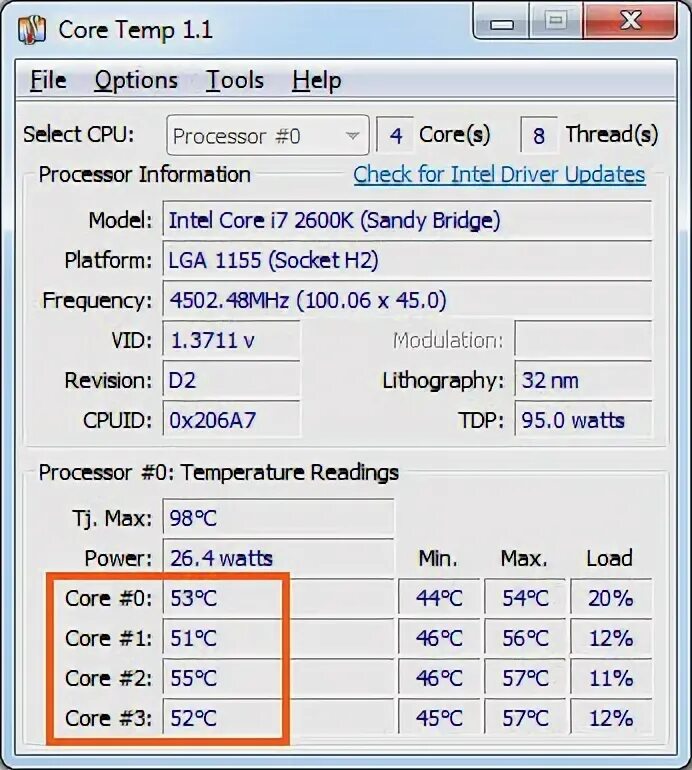Click Core #1 maximum 56°C

(x=525, y=638)
